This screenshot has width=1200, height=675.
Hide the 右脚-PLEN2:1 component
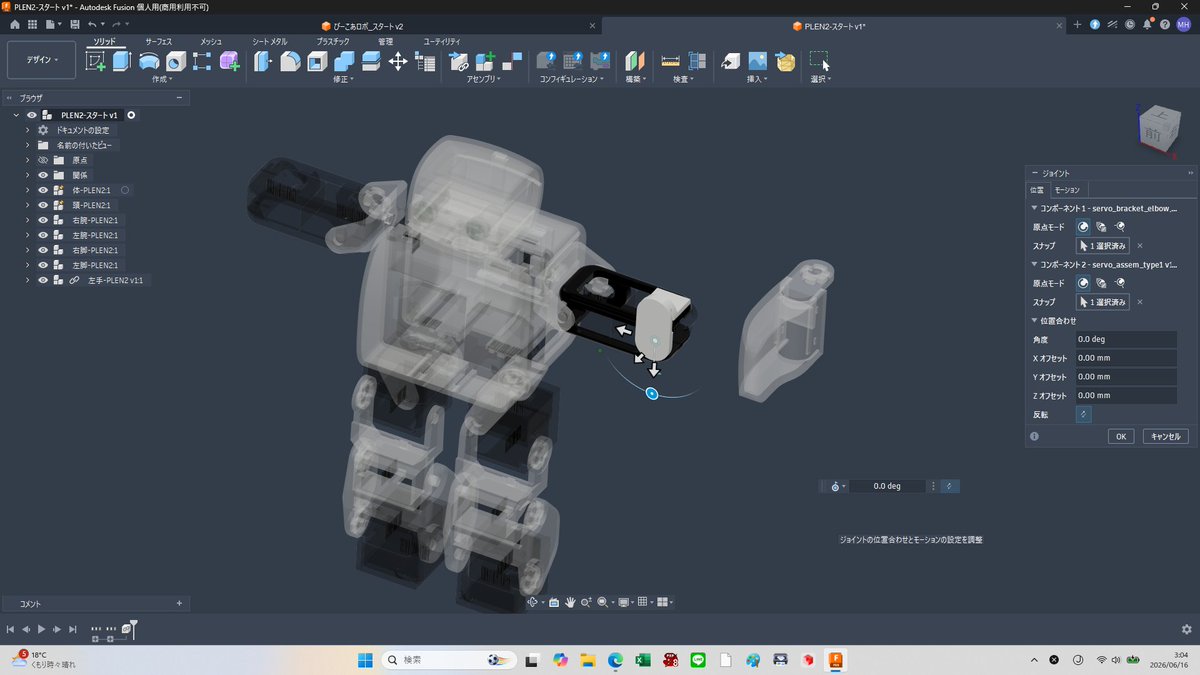click(43, 250)
